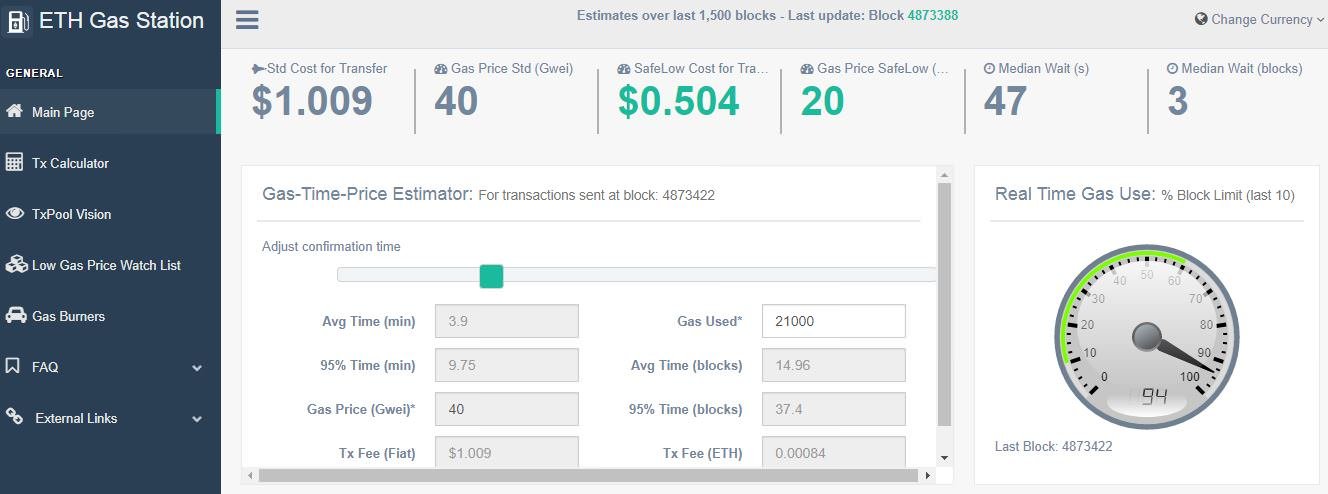Click the Gas Price (Gwei) input field

tap(507, 409)
